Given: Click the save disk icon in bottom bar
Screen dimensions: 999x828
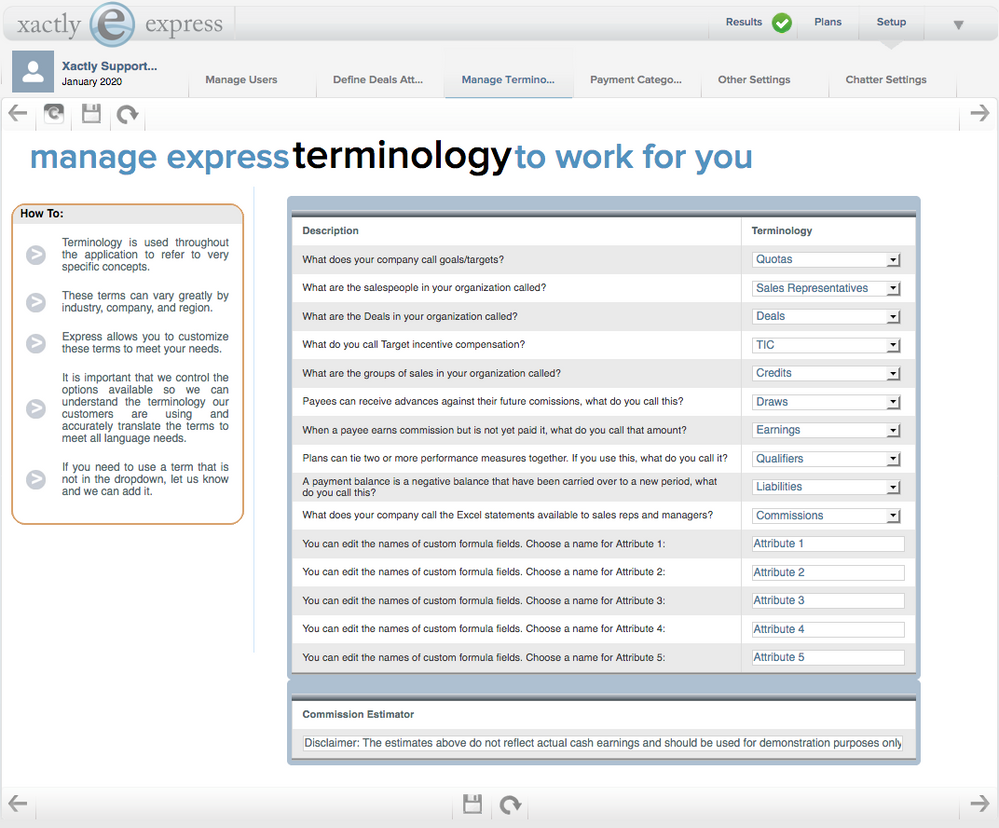Looking at the screenshot, I should tap(472, 804).
